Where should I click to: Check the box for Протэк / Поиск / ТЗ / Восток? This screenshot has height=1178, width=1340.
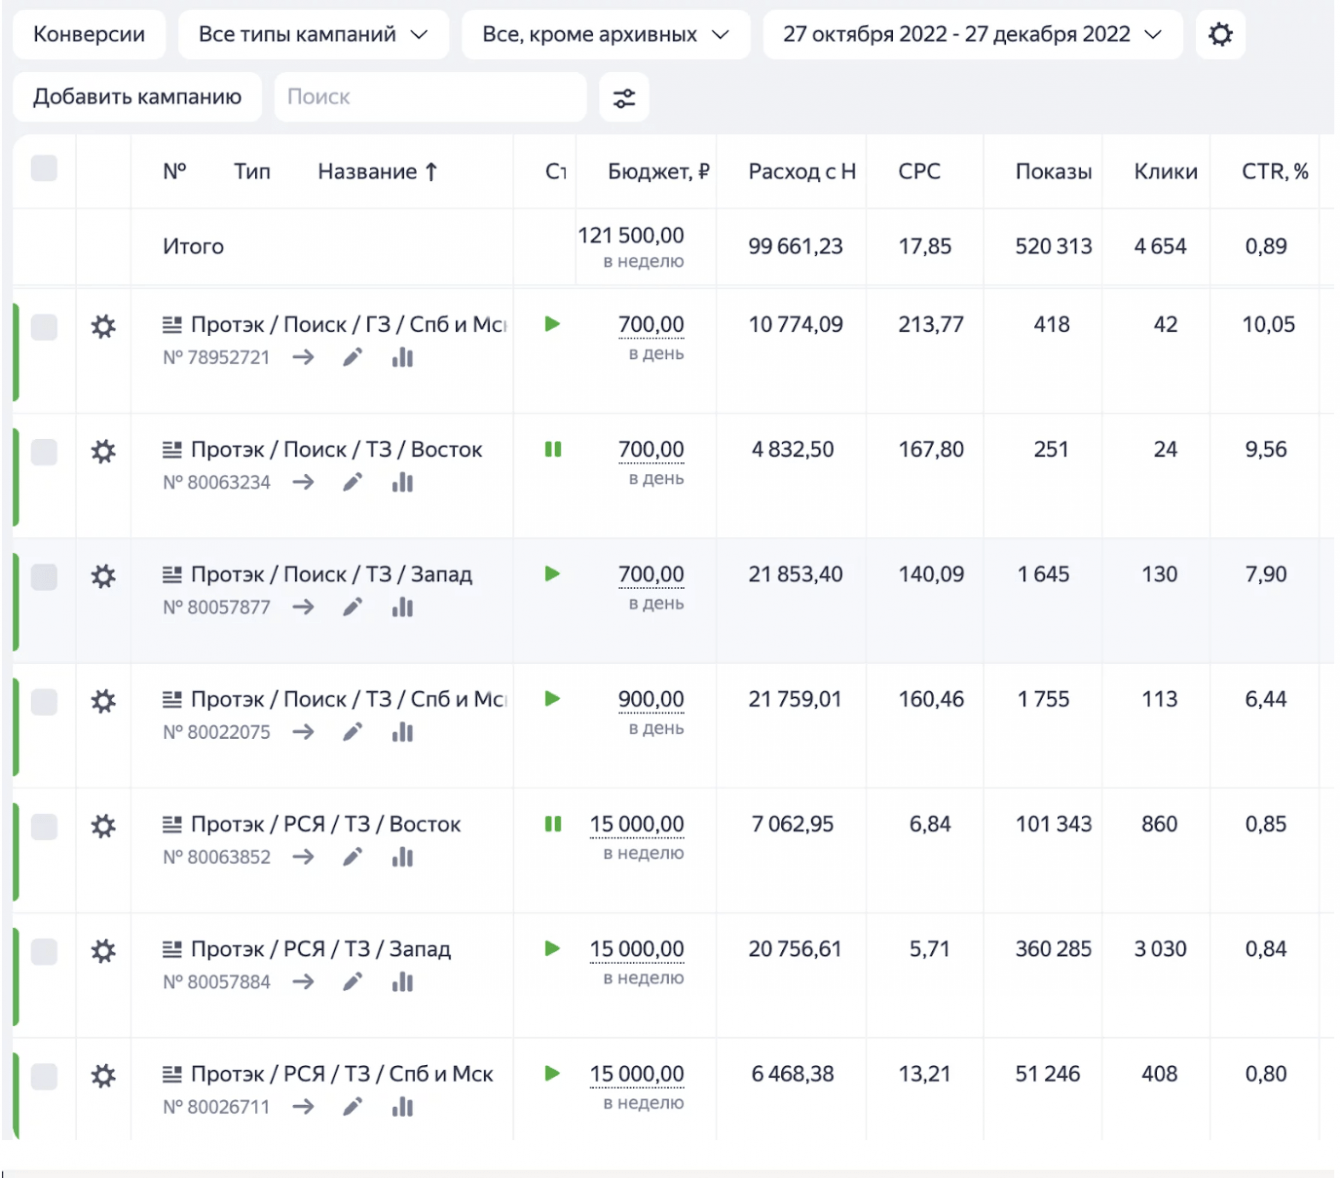(x=44, y=452)
